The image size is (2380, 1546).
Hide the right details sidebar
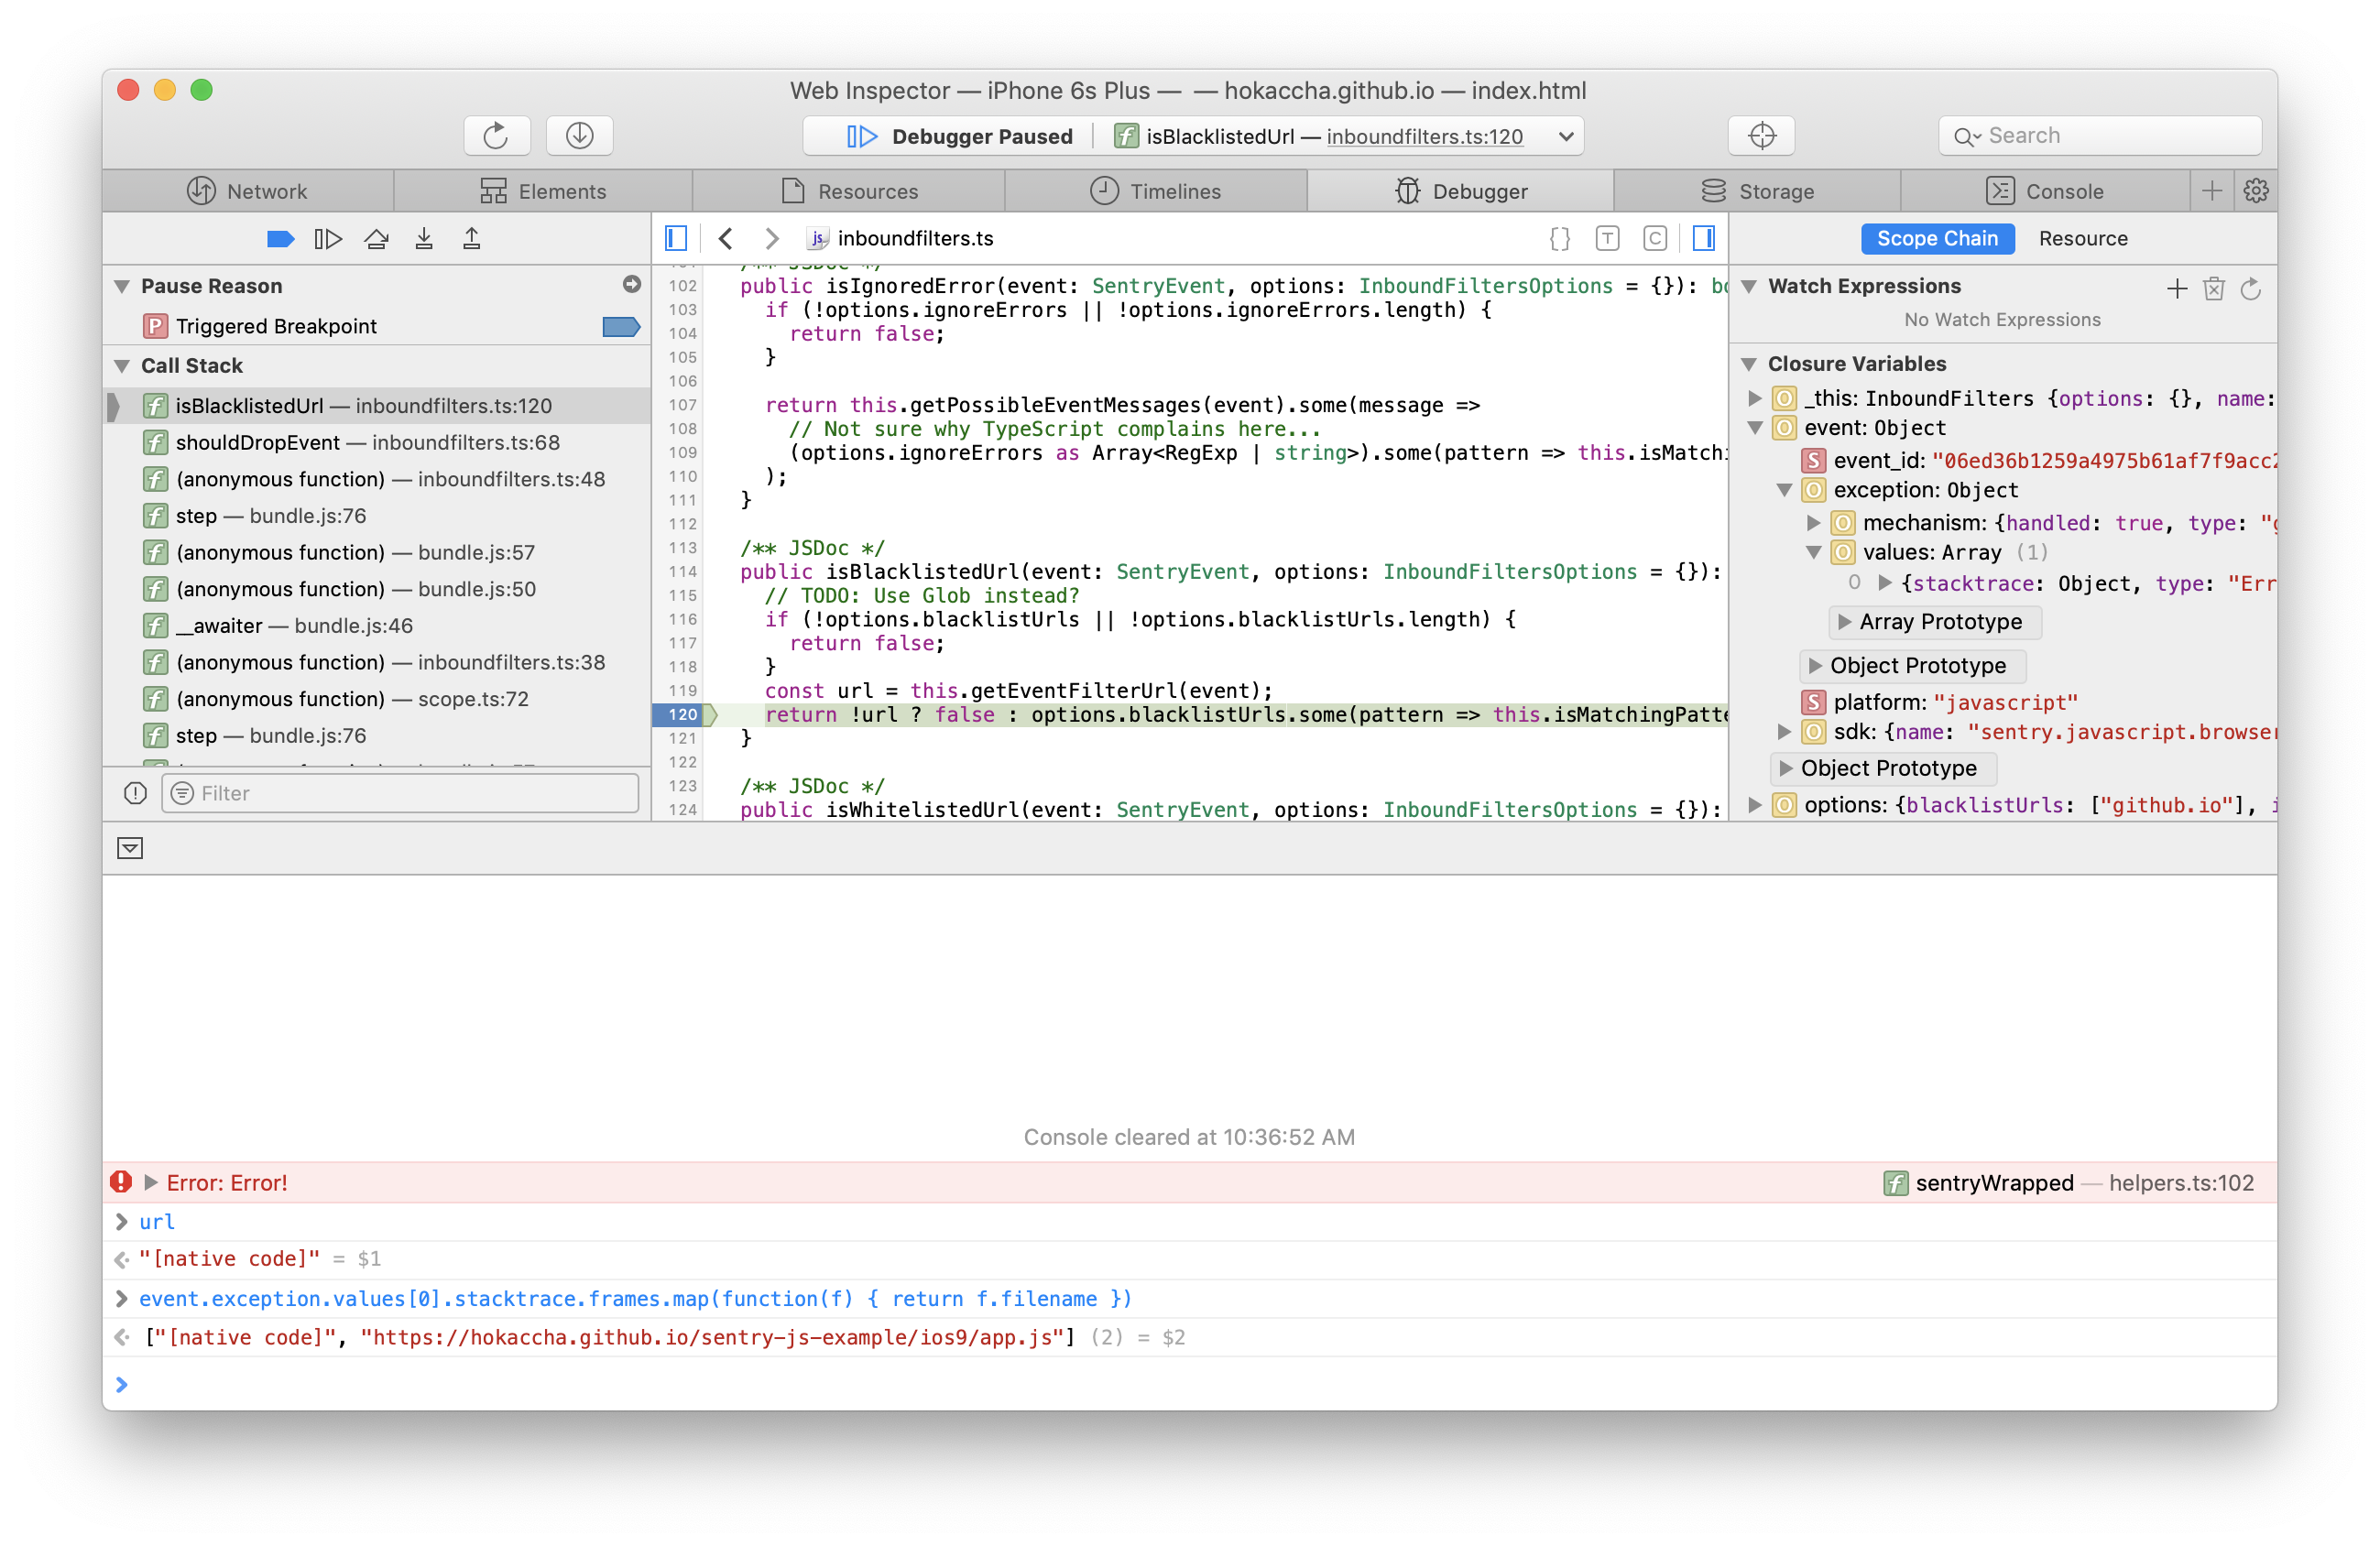(x=1704, y=239)
